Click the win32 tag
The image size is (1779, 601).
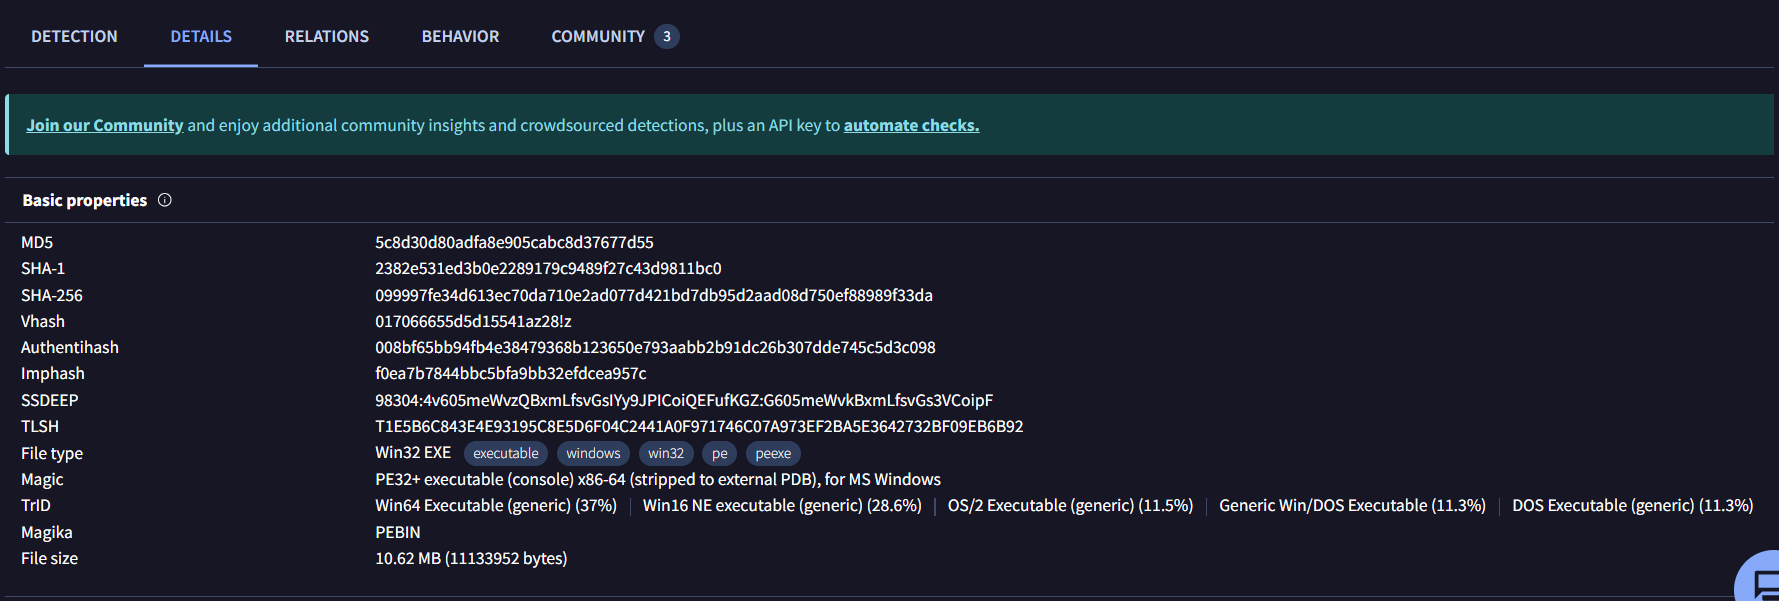[x=666, y=453]
